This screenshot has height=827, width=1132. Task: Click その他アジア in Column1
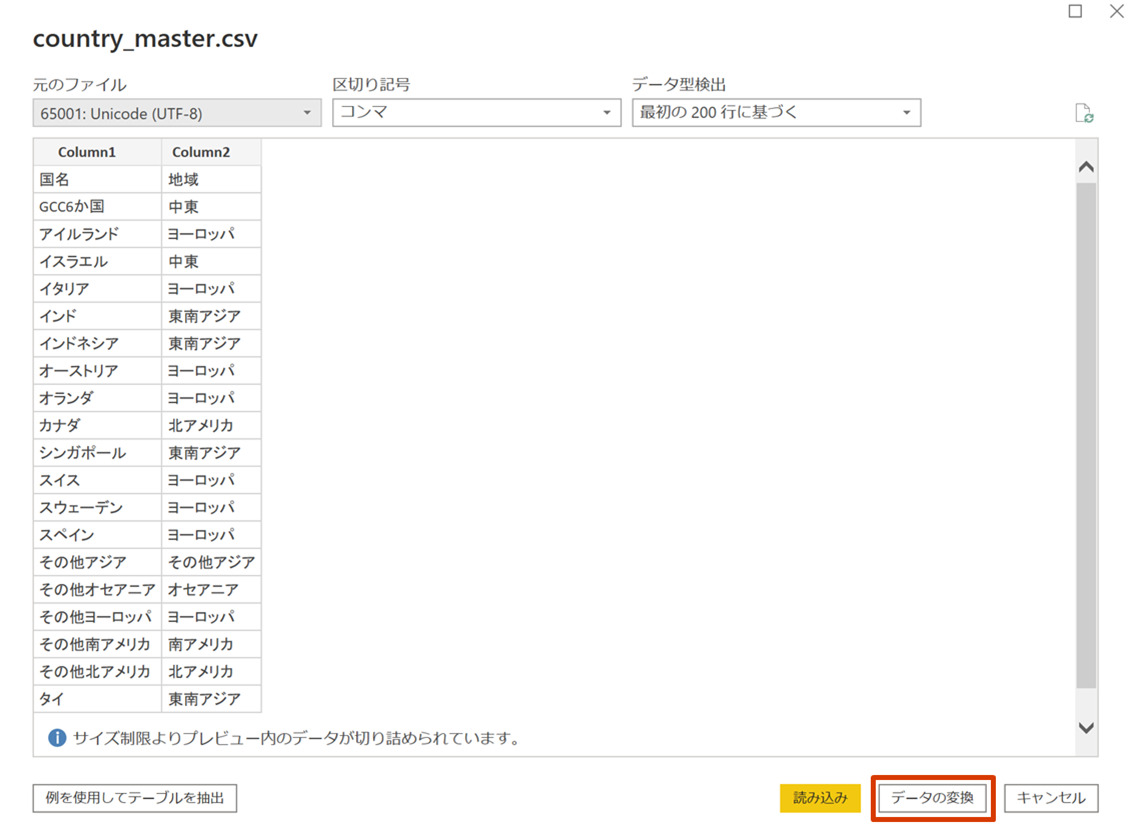coord(97,562)
